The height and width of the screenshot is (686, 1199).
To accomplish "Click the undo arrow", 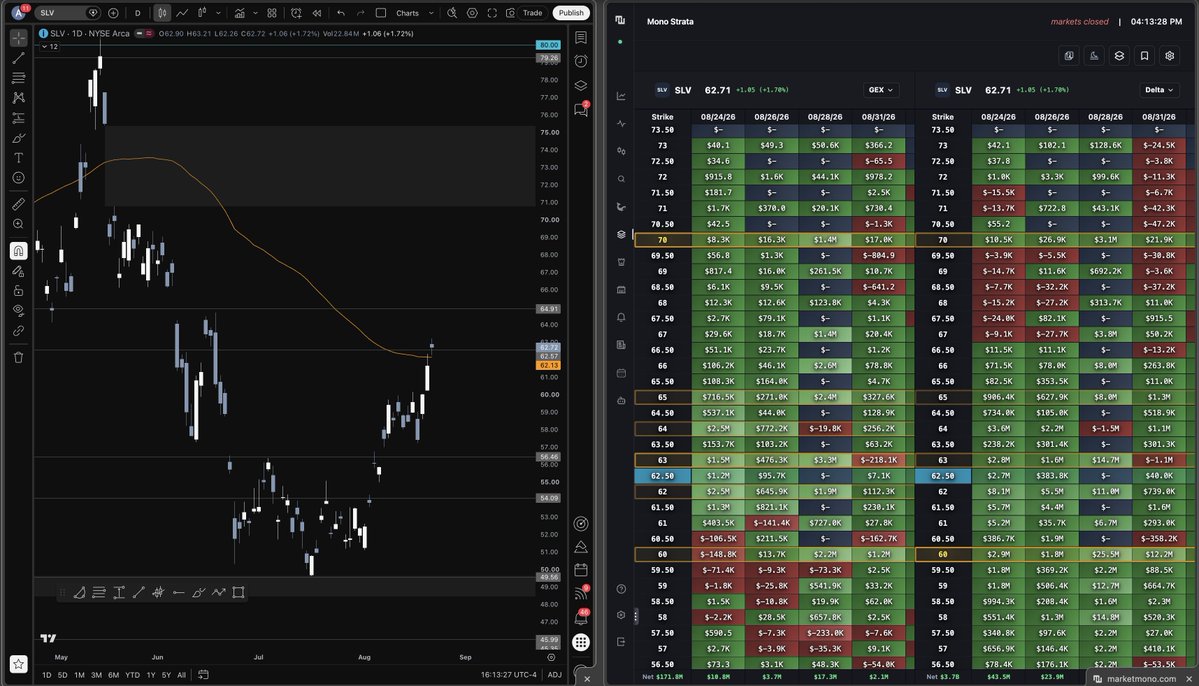I will pos(341,13).
